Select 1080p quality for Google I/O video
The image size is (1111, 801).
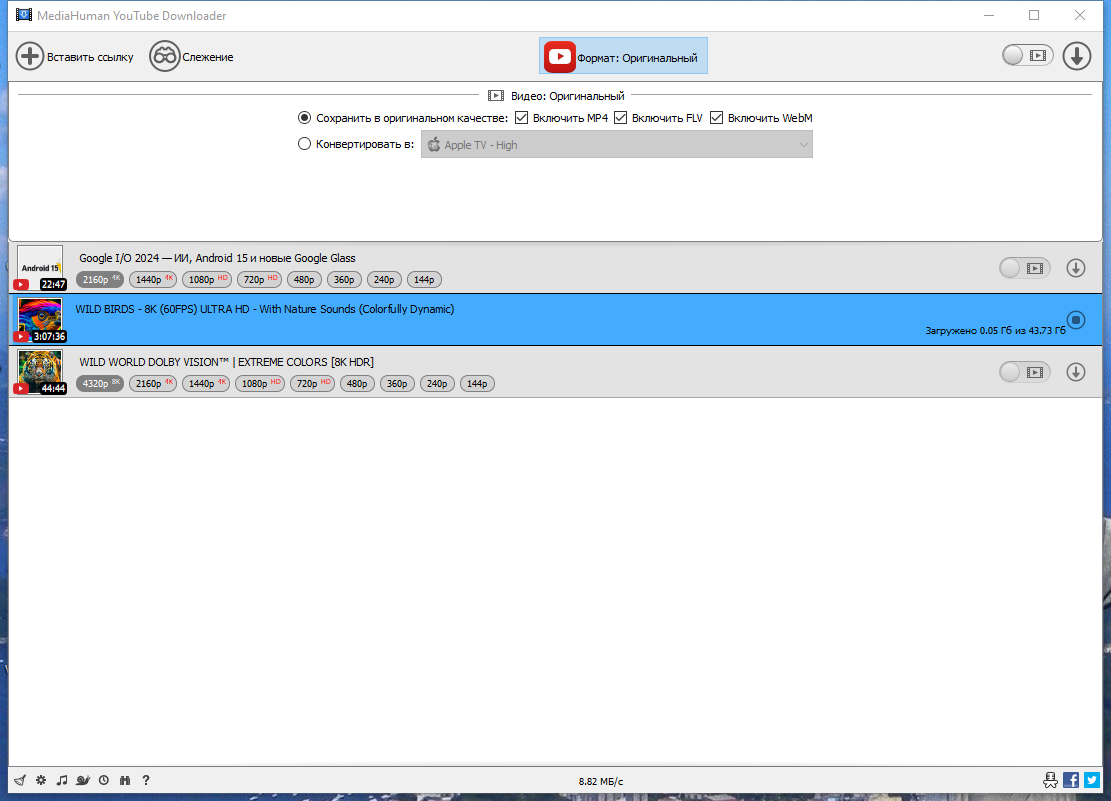[206, 279]
